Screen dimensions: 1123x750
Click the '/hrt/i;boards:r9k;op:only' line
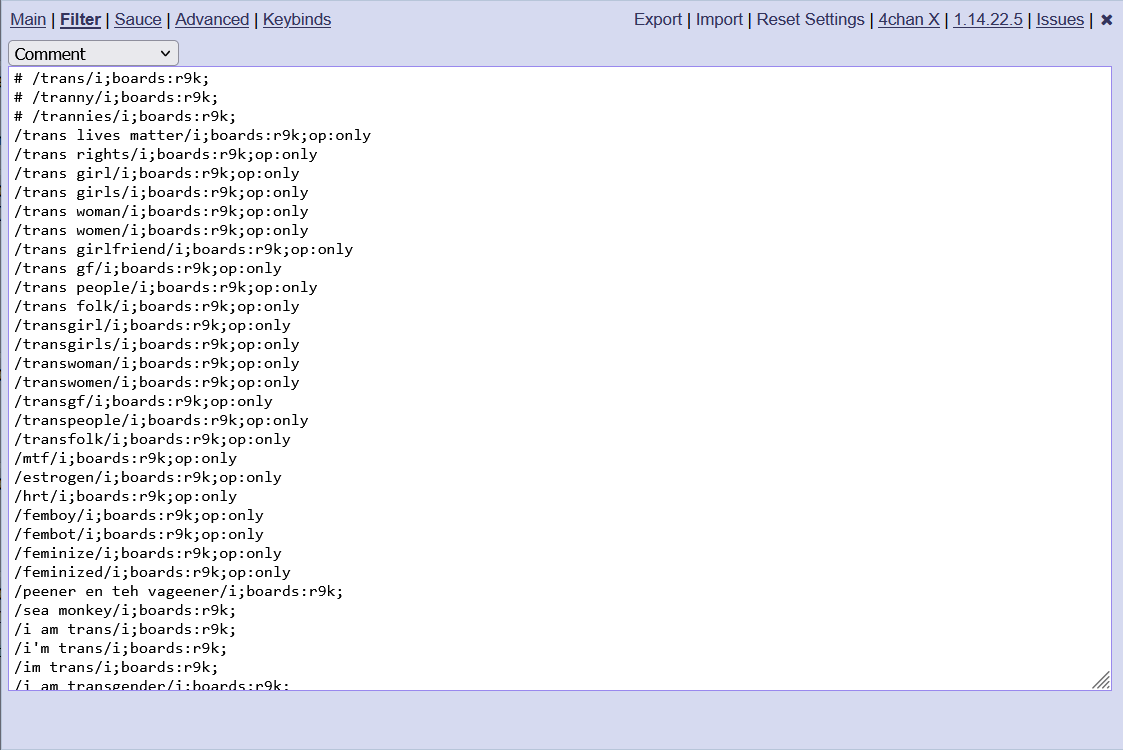pos(125,496)
